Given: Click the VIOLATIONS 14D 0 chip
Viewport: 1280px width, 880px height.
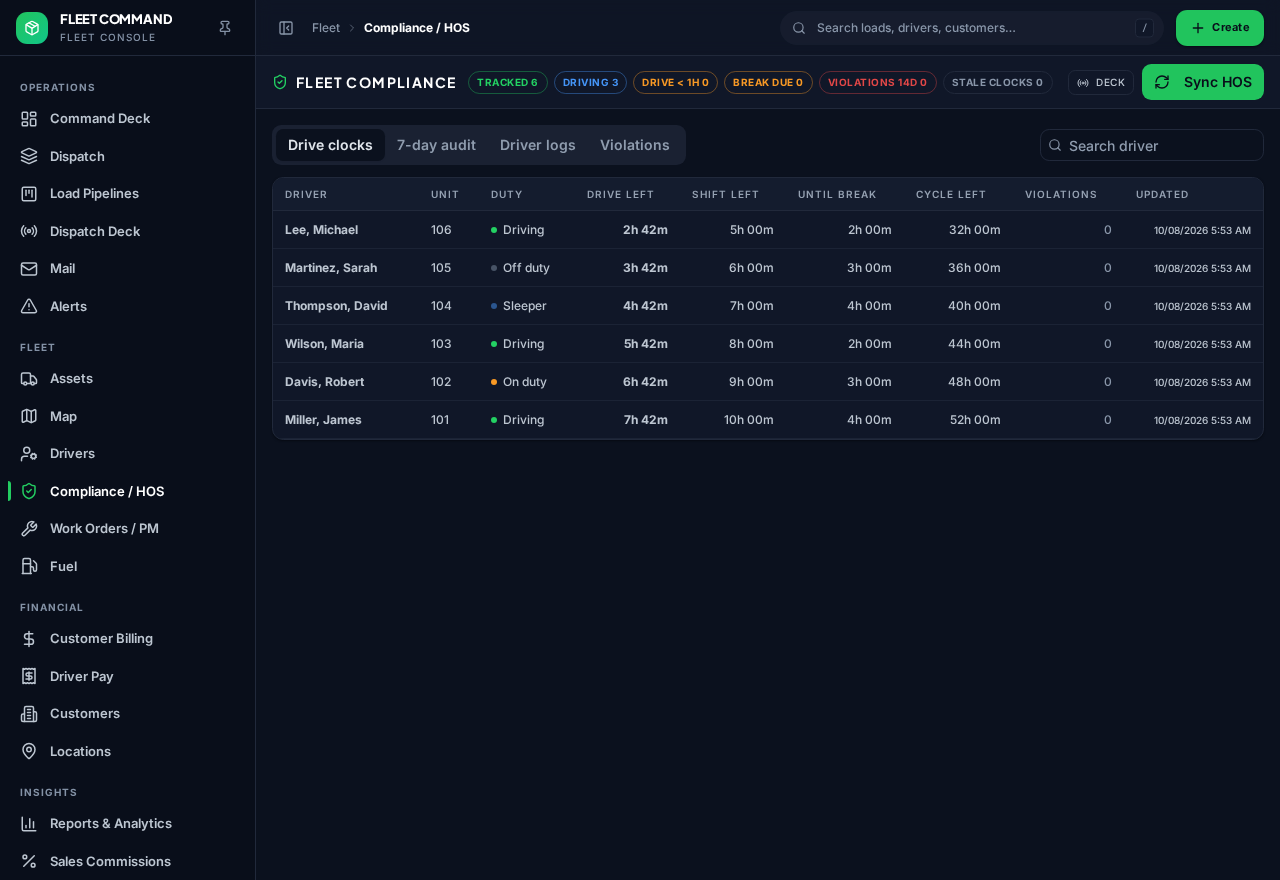Looking at the screenshot, I should click(x=878, y=82).
